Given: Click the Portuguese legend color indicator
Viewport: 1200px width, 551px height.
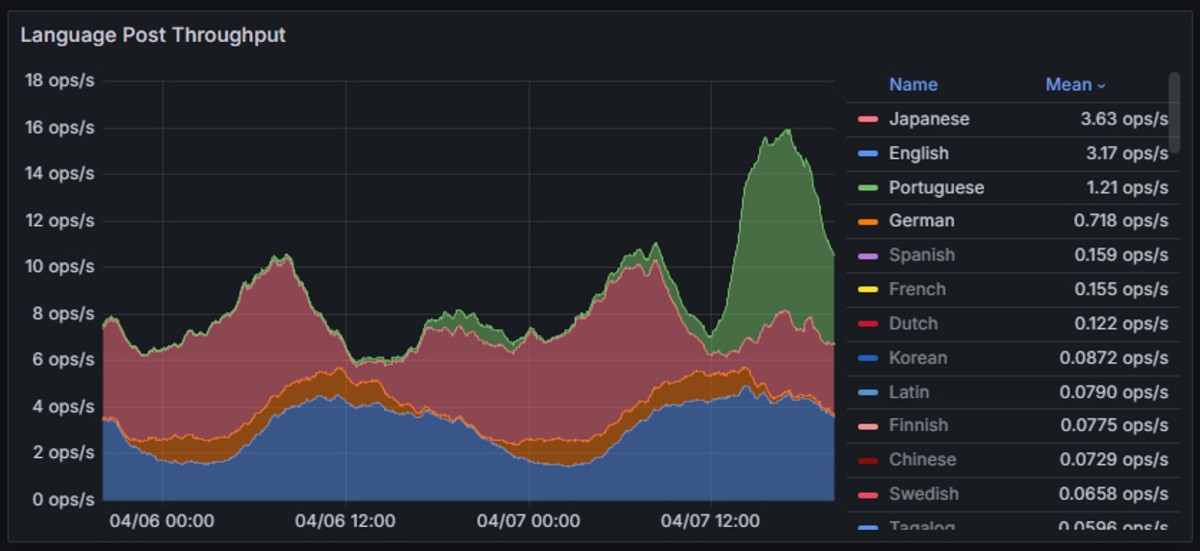Looking at the screenshot, I should tap(867, 188).
